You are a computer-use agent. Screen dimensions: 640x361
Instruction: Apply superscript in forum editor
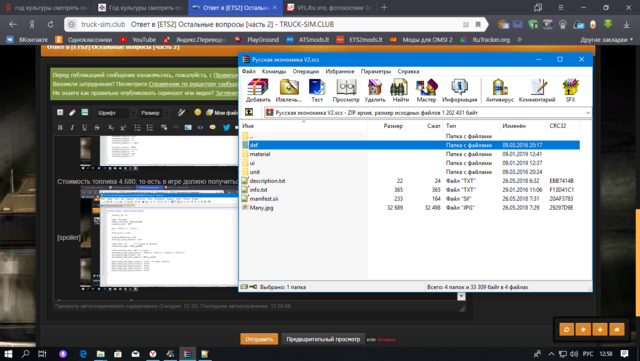coord(123,127)
